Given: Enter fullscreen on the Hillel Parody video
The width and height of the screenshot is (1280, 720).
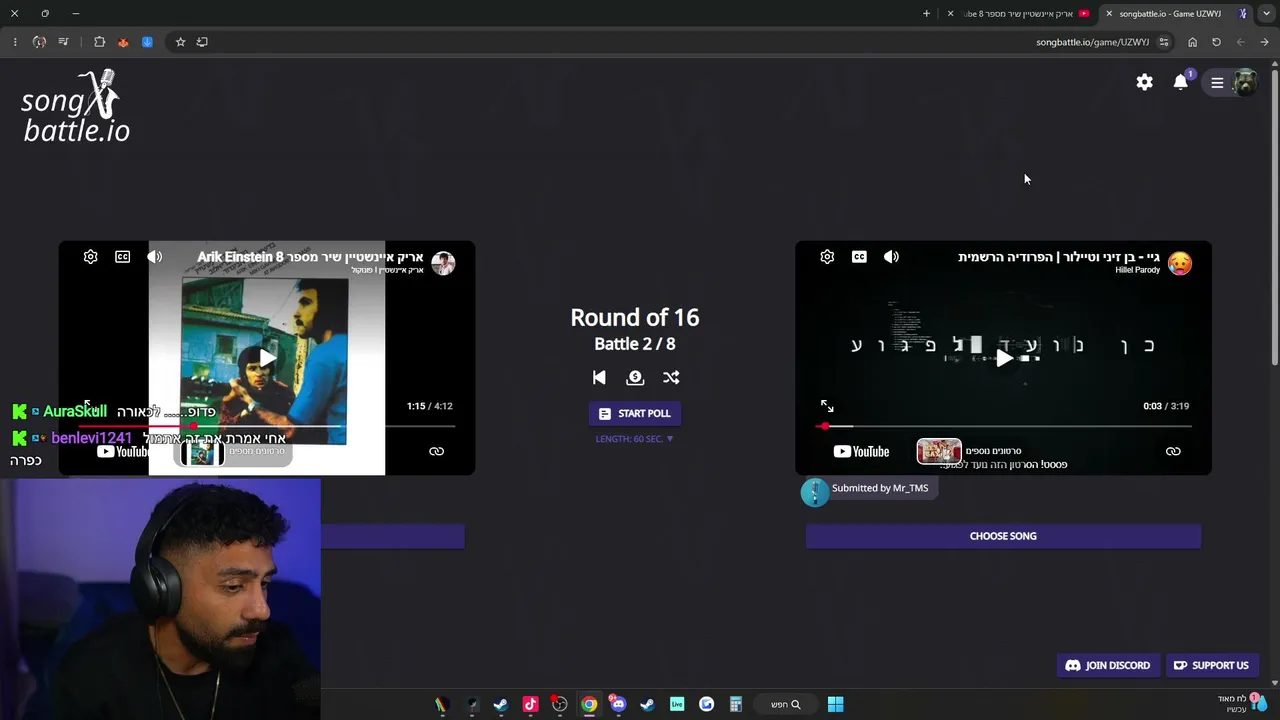Looking at the screenshot, I should [827, 406].
